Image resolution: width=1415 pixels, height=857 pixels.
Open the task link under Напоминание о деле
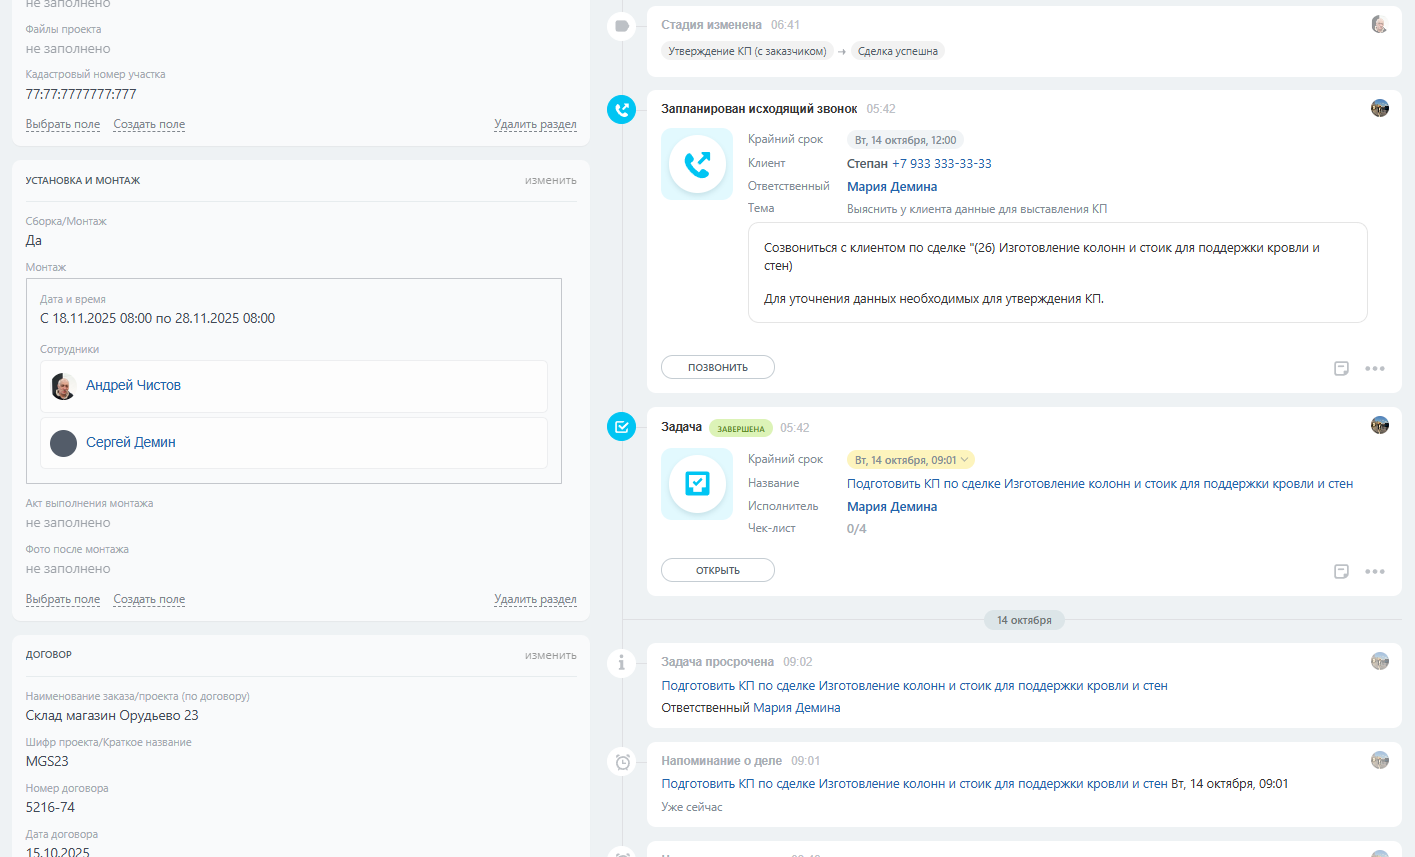click(x=915, y=784)
